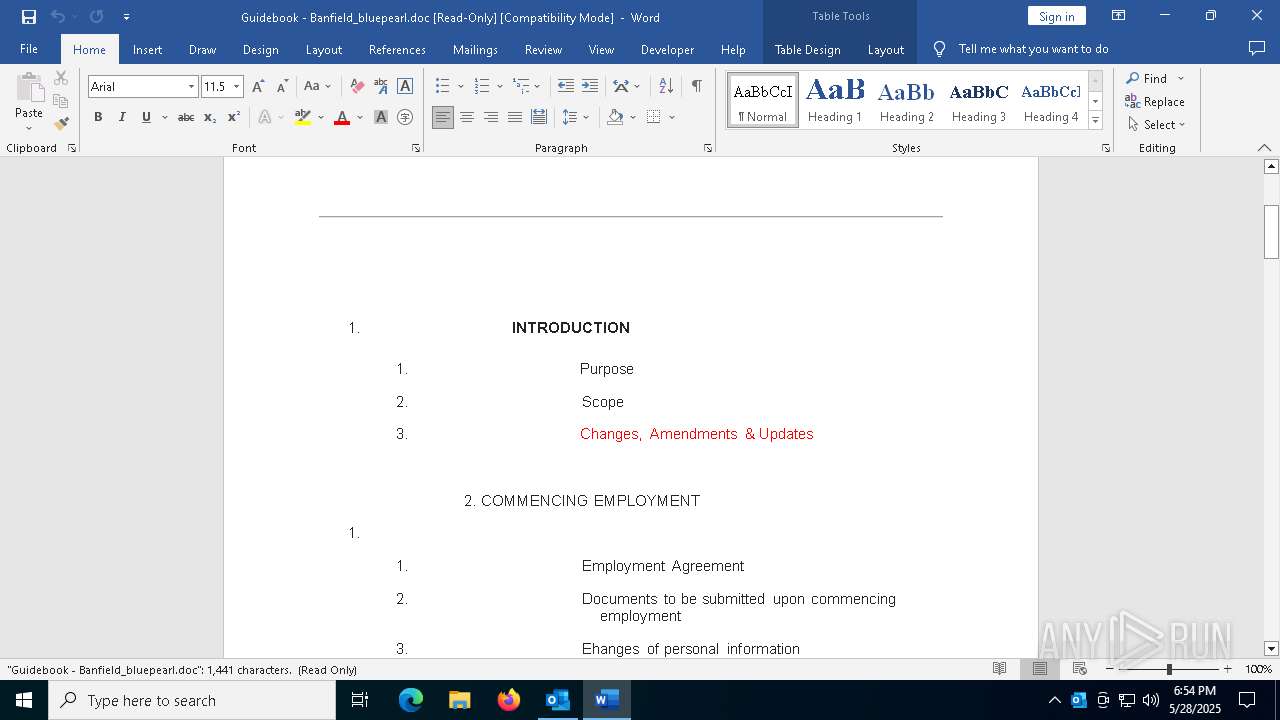Apply the Heading 3 style

979,100
